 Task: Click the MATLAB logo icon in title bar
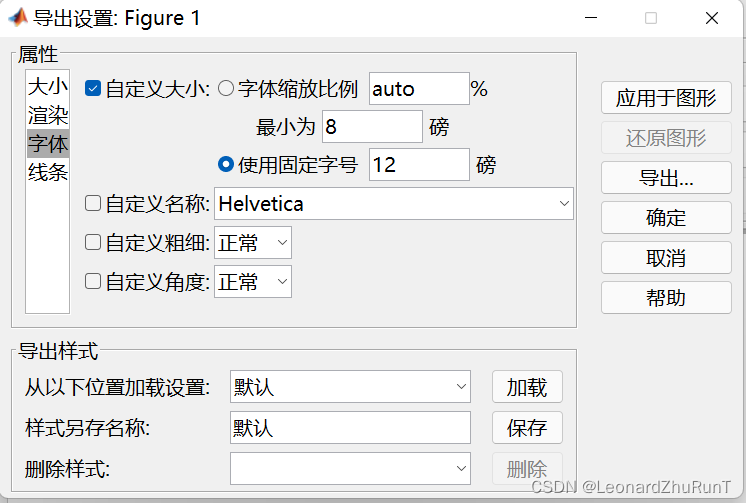tap(18, 18)
